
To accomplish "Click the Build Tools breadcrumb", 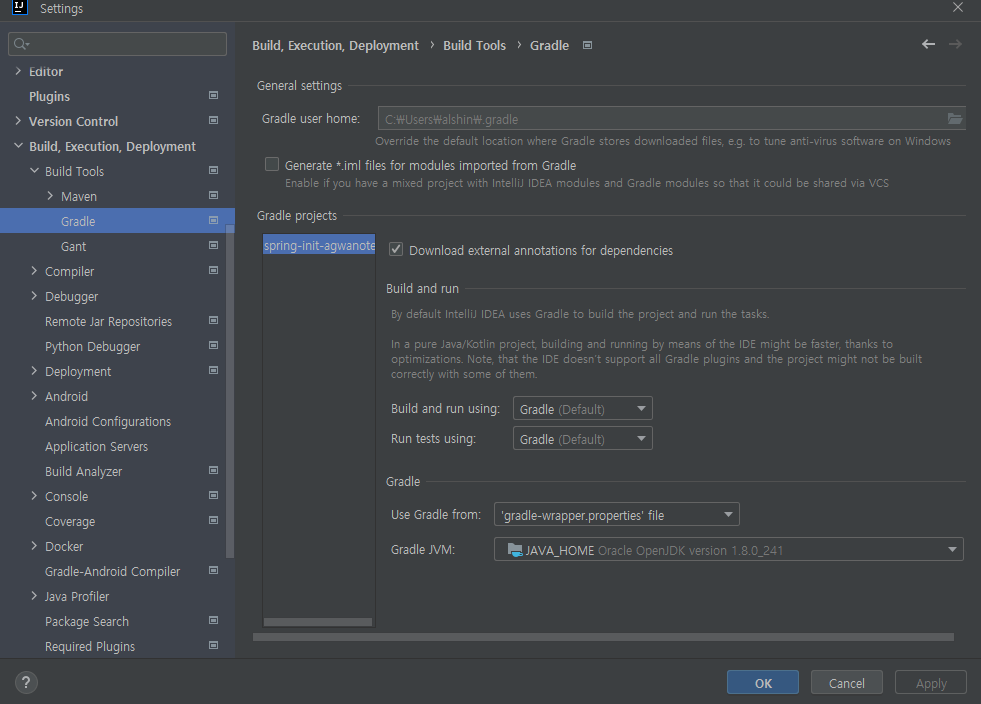I will [x=474, y=46].
